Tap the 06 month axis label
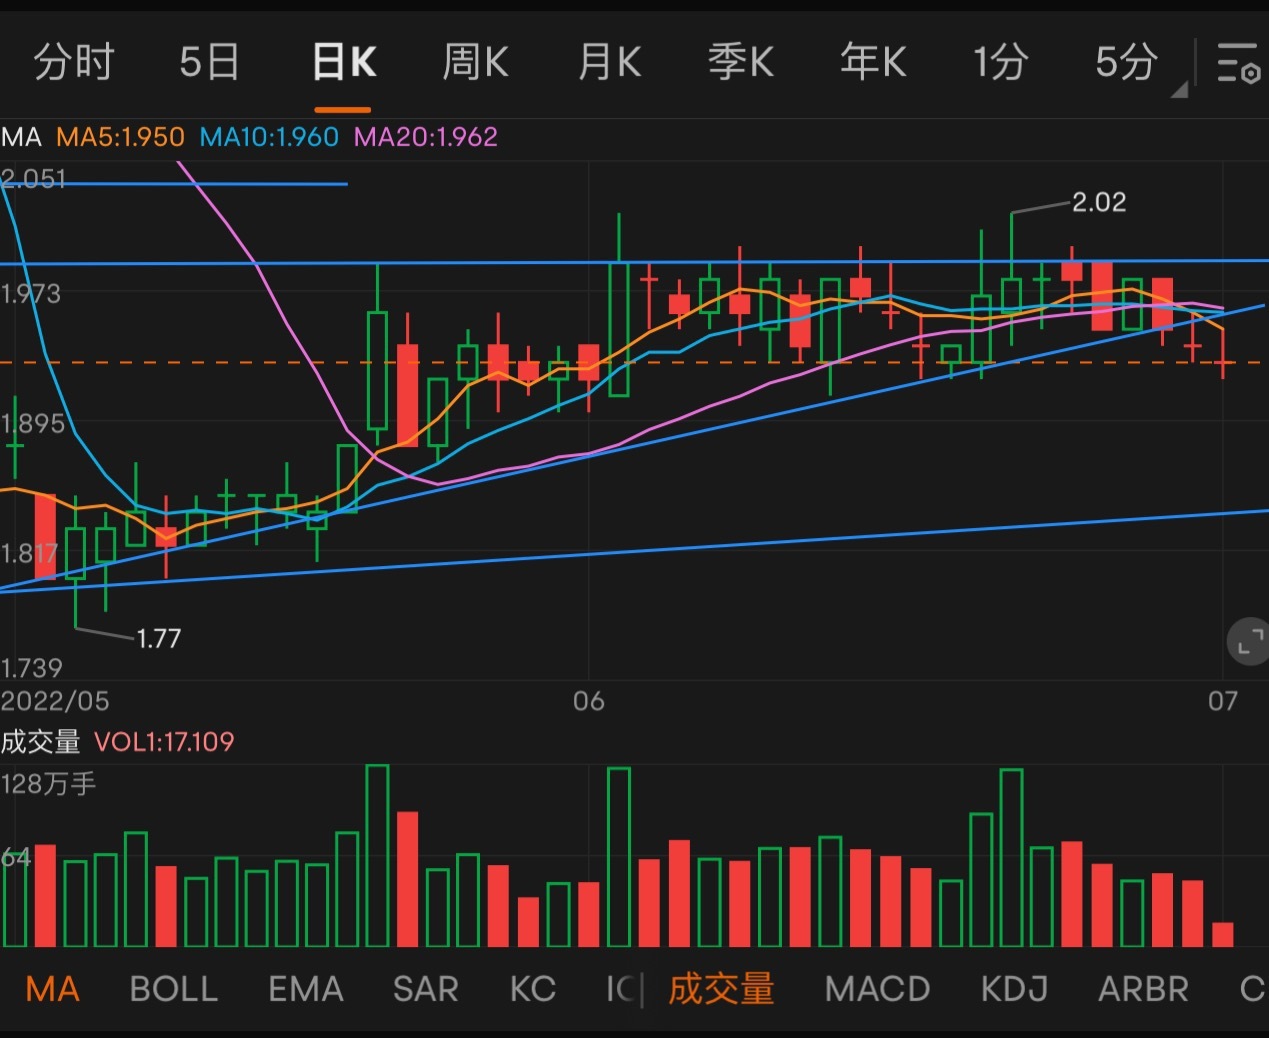This screenshot has height=1038, width=1269. tap(589, 700)
